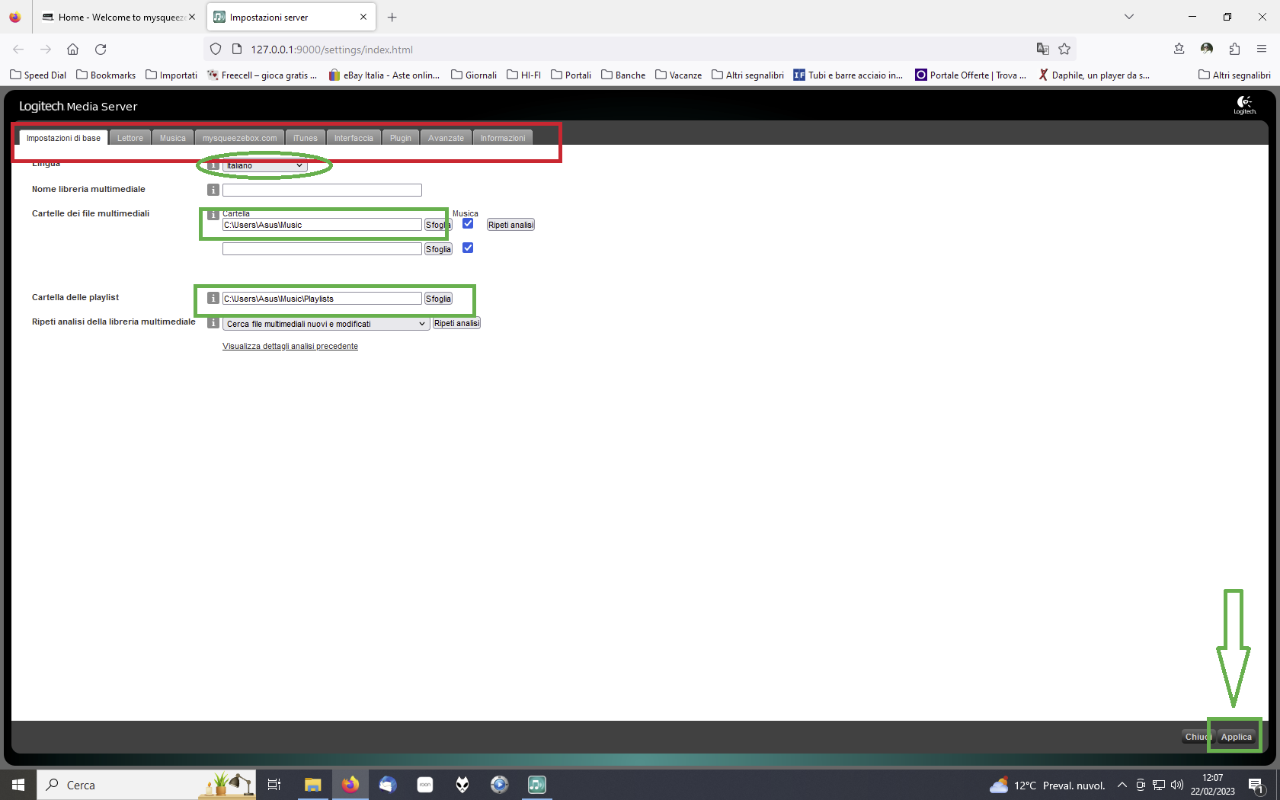The width and height of the screenshot is (1280, 800).
Task: Open the 'eBay Italia - Aste online' bookmark
Action: point(383,75)
